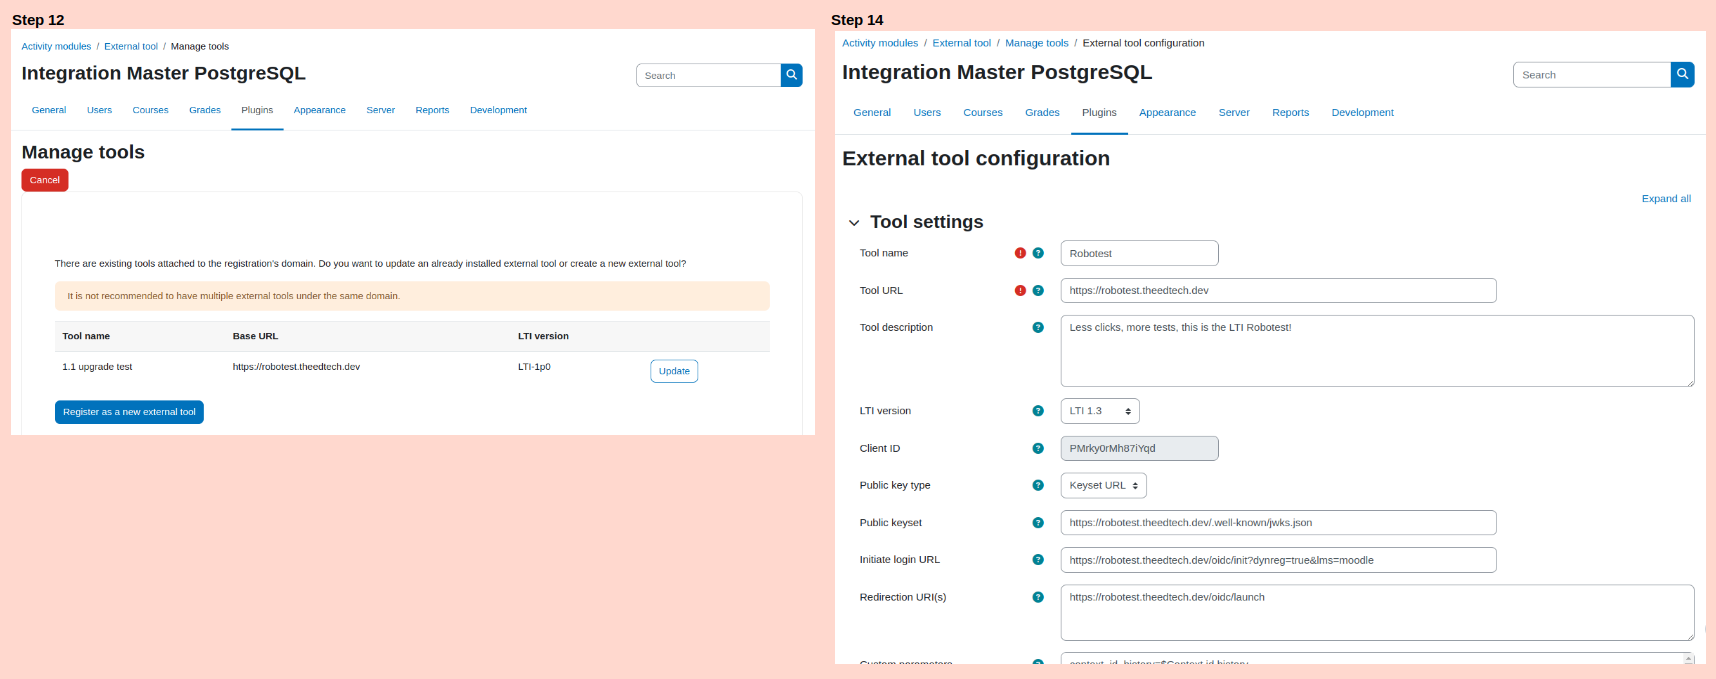This screenshot has height=679, width=1716.
Task: Open Courses tab in Step 12
Action: tap(150, 110)
